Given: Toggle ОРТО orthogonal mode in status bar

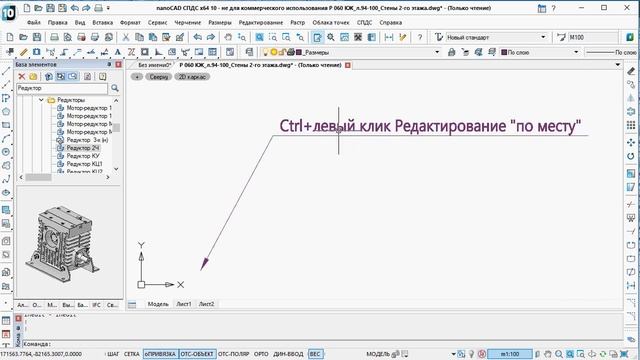Looking at the screenshot, I should point(261,354).
